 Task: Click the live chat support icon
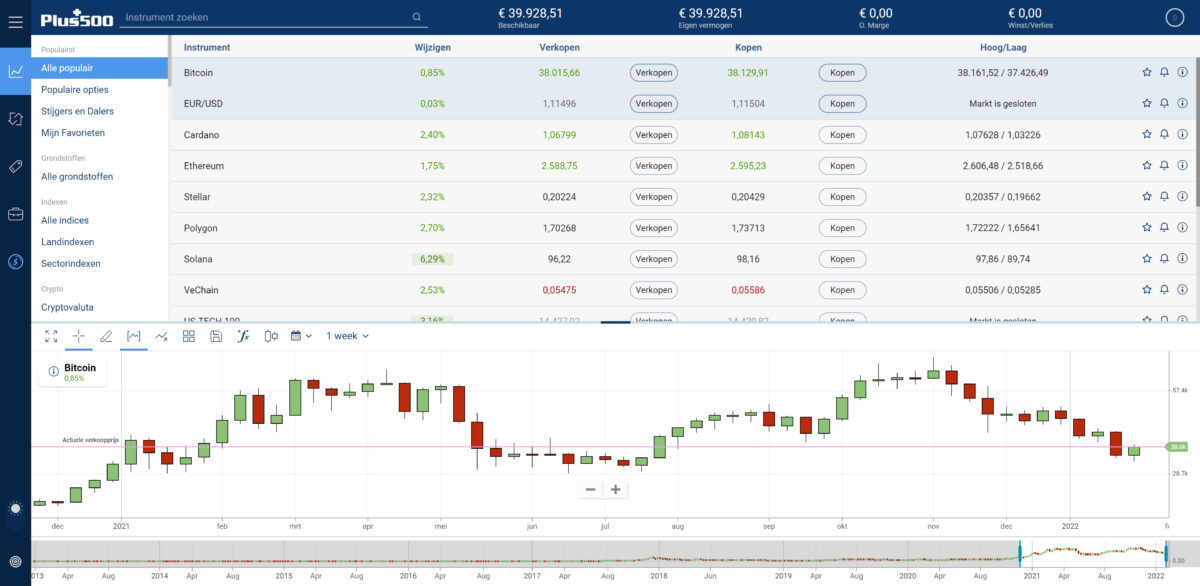(15, 561)
